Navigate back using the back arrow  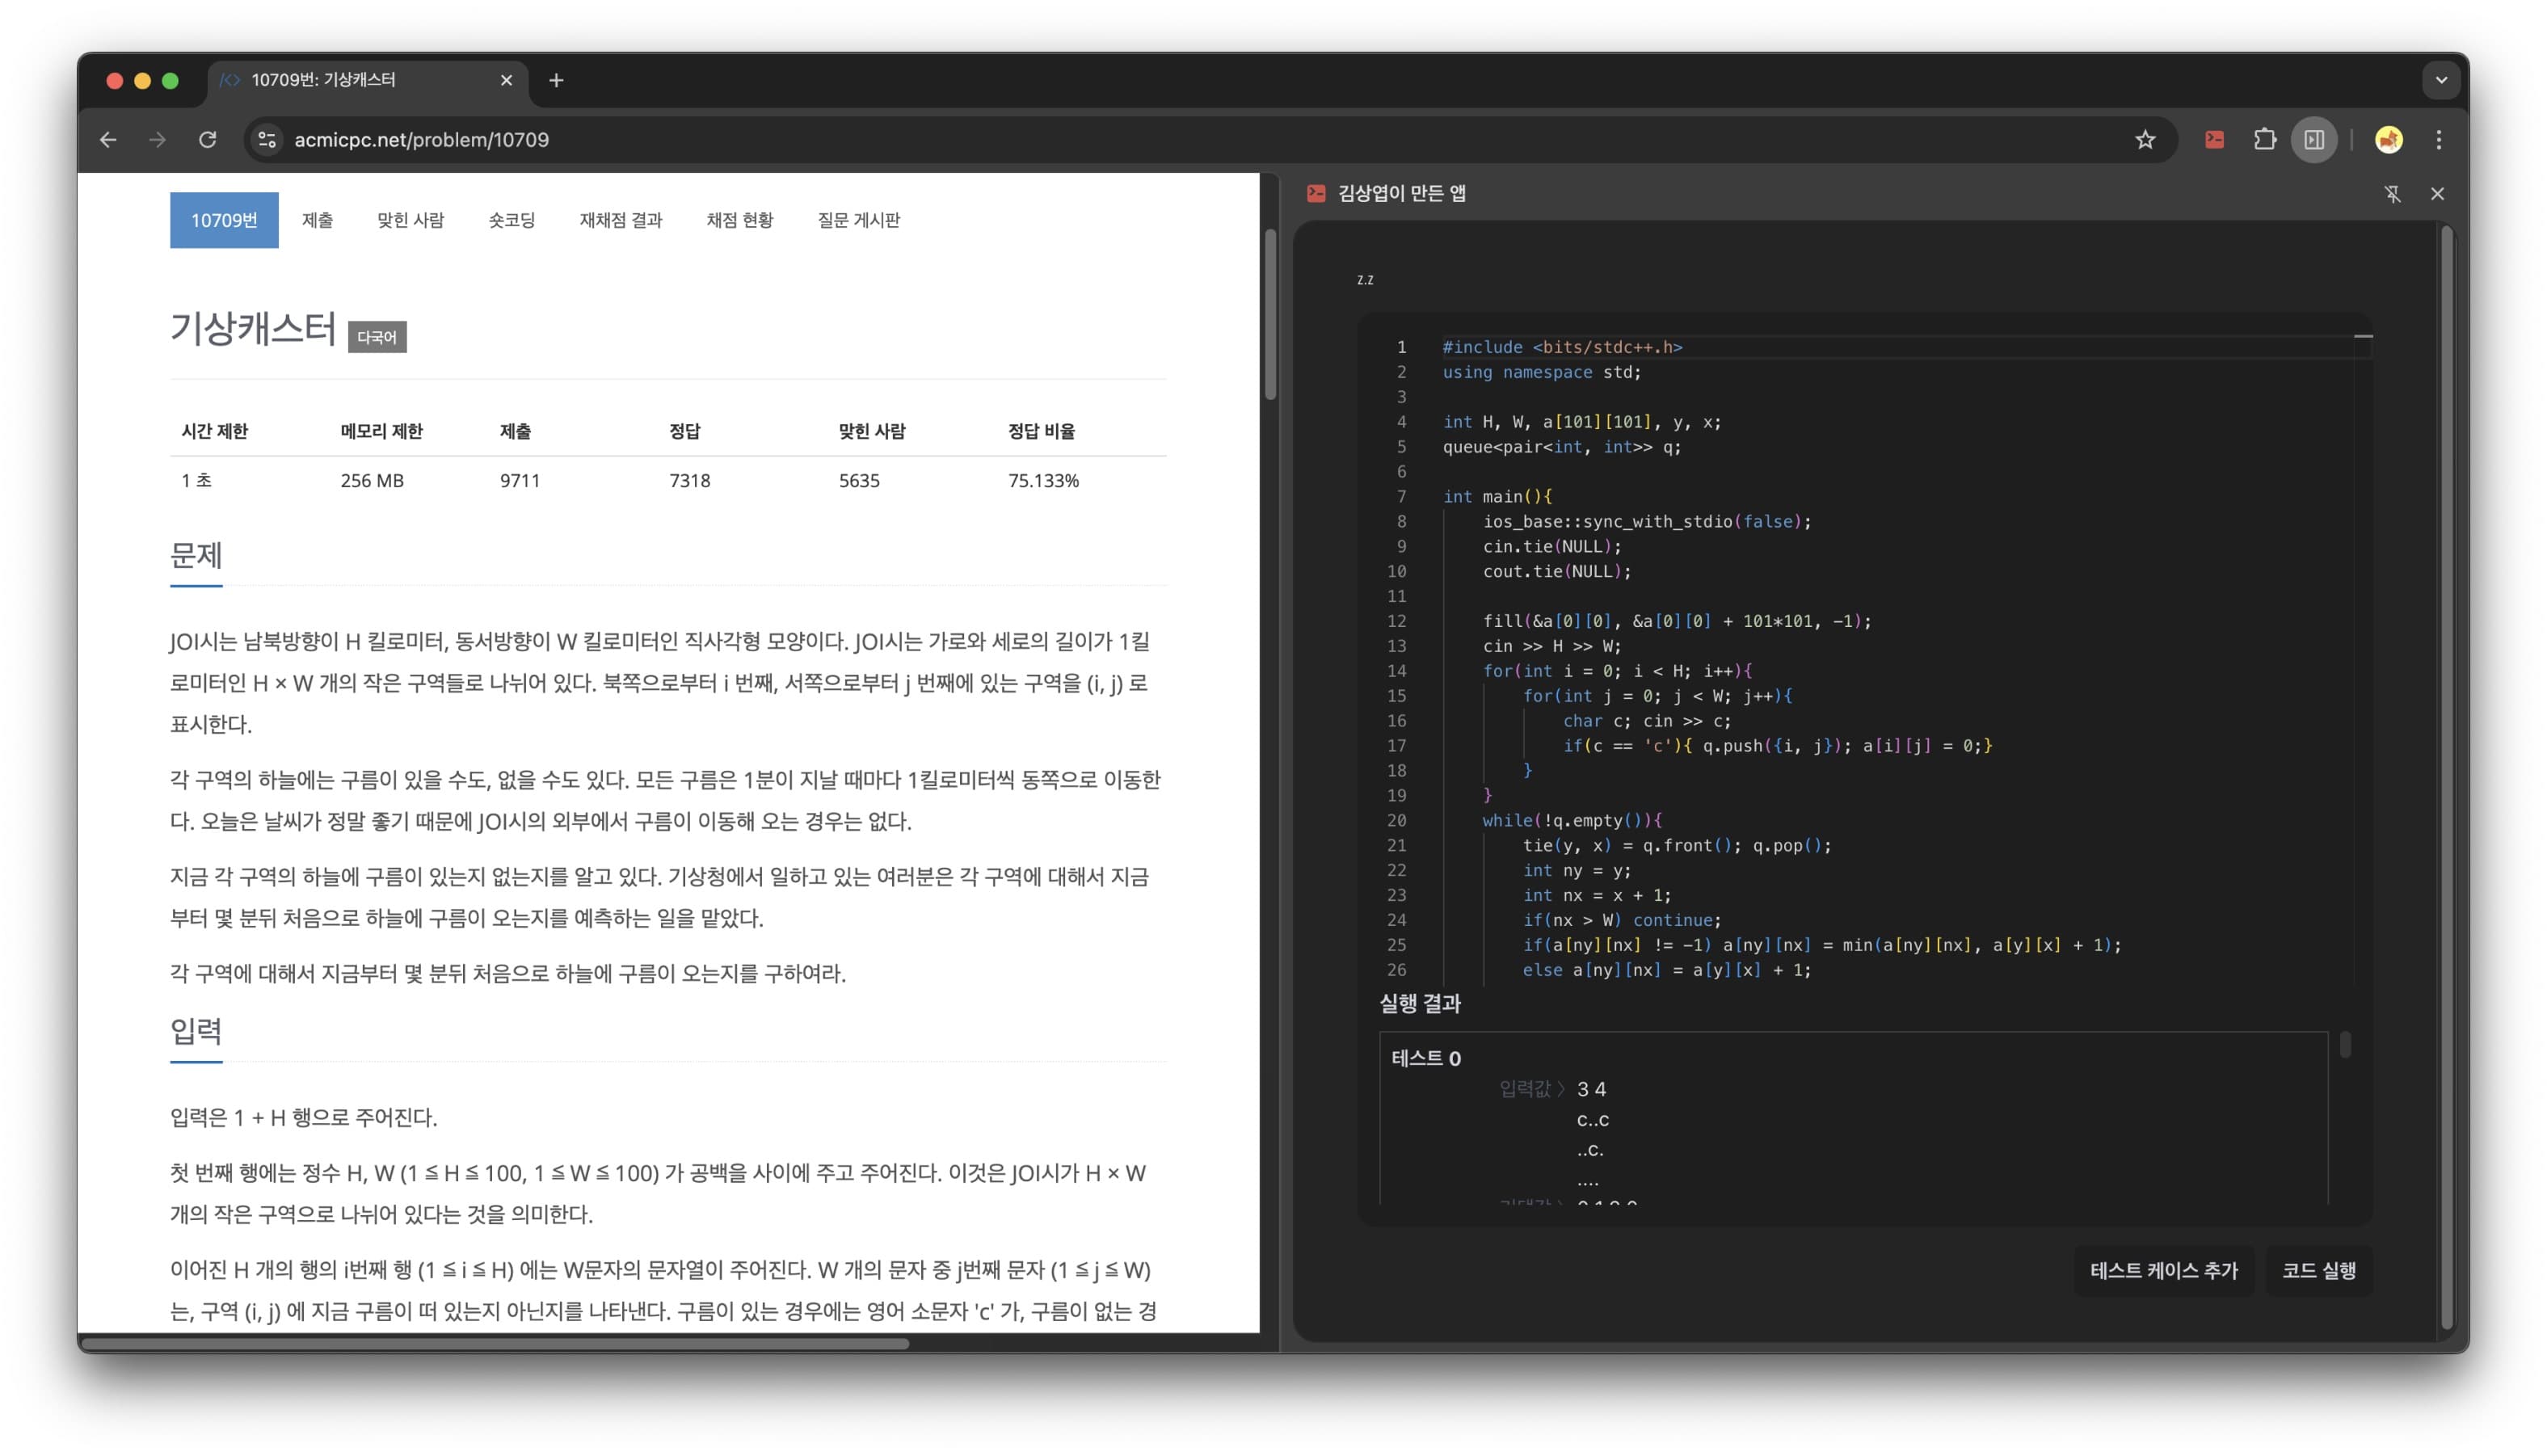pos(108,140)
